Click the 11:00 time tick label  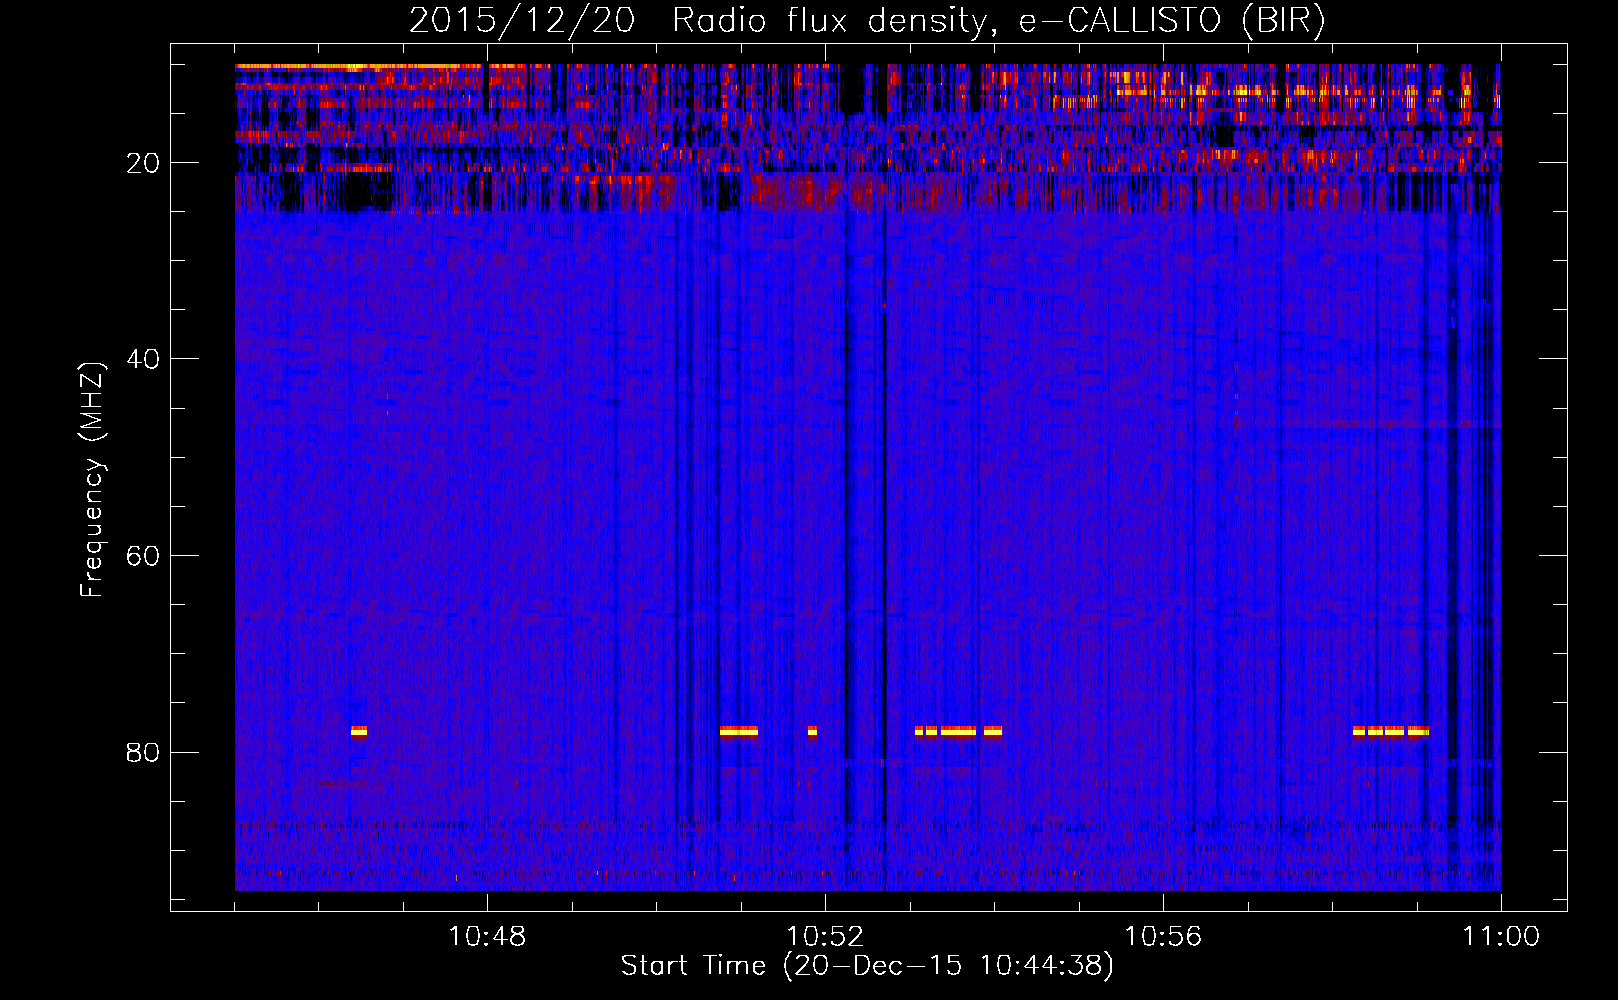pyautogui.click(x=1501, y=937)
